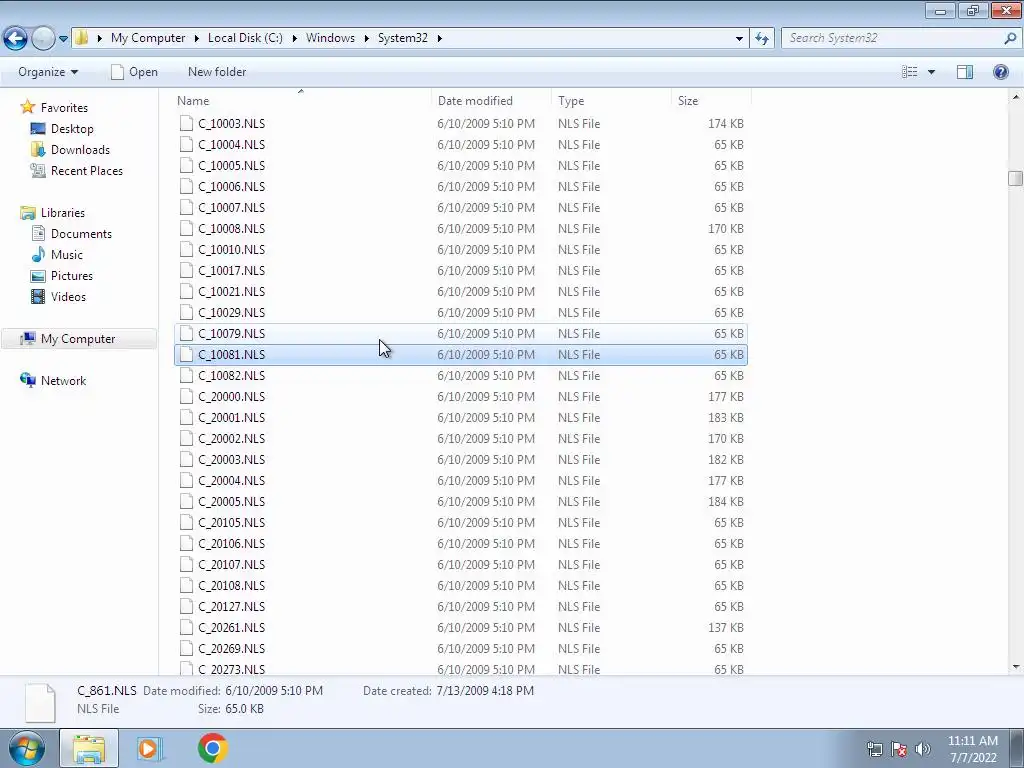Expand the address bar history dropdown

(x=739, y=38)
